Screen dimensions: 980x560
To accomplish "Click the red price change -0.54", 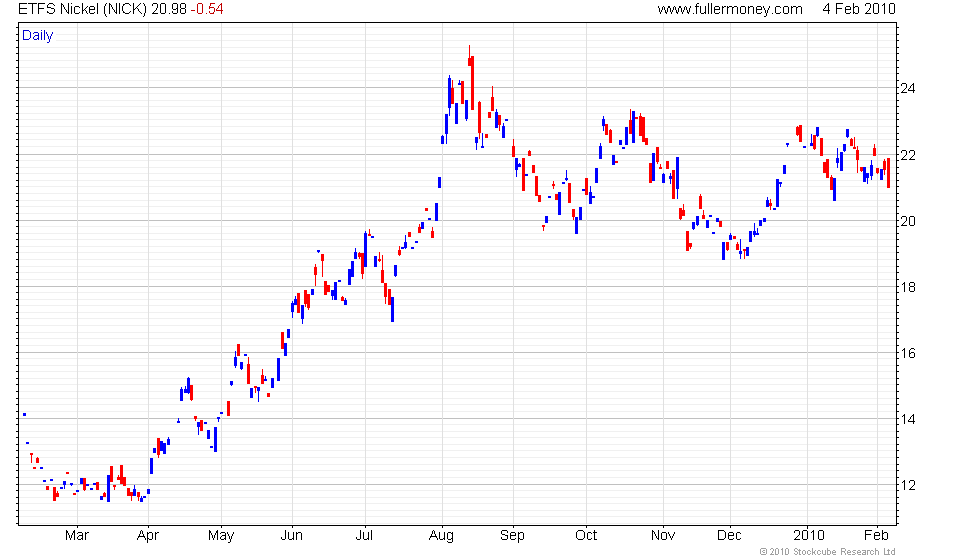I will coord(207,9).
